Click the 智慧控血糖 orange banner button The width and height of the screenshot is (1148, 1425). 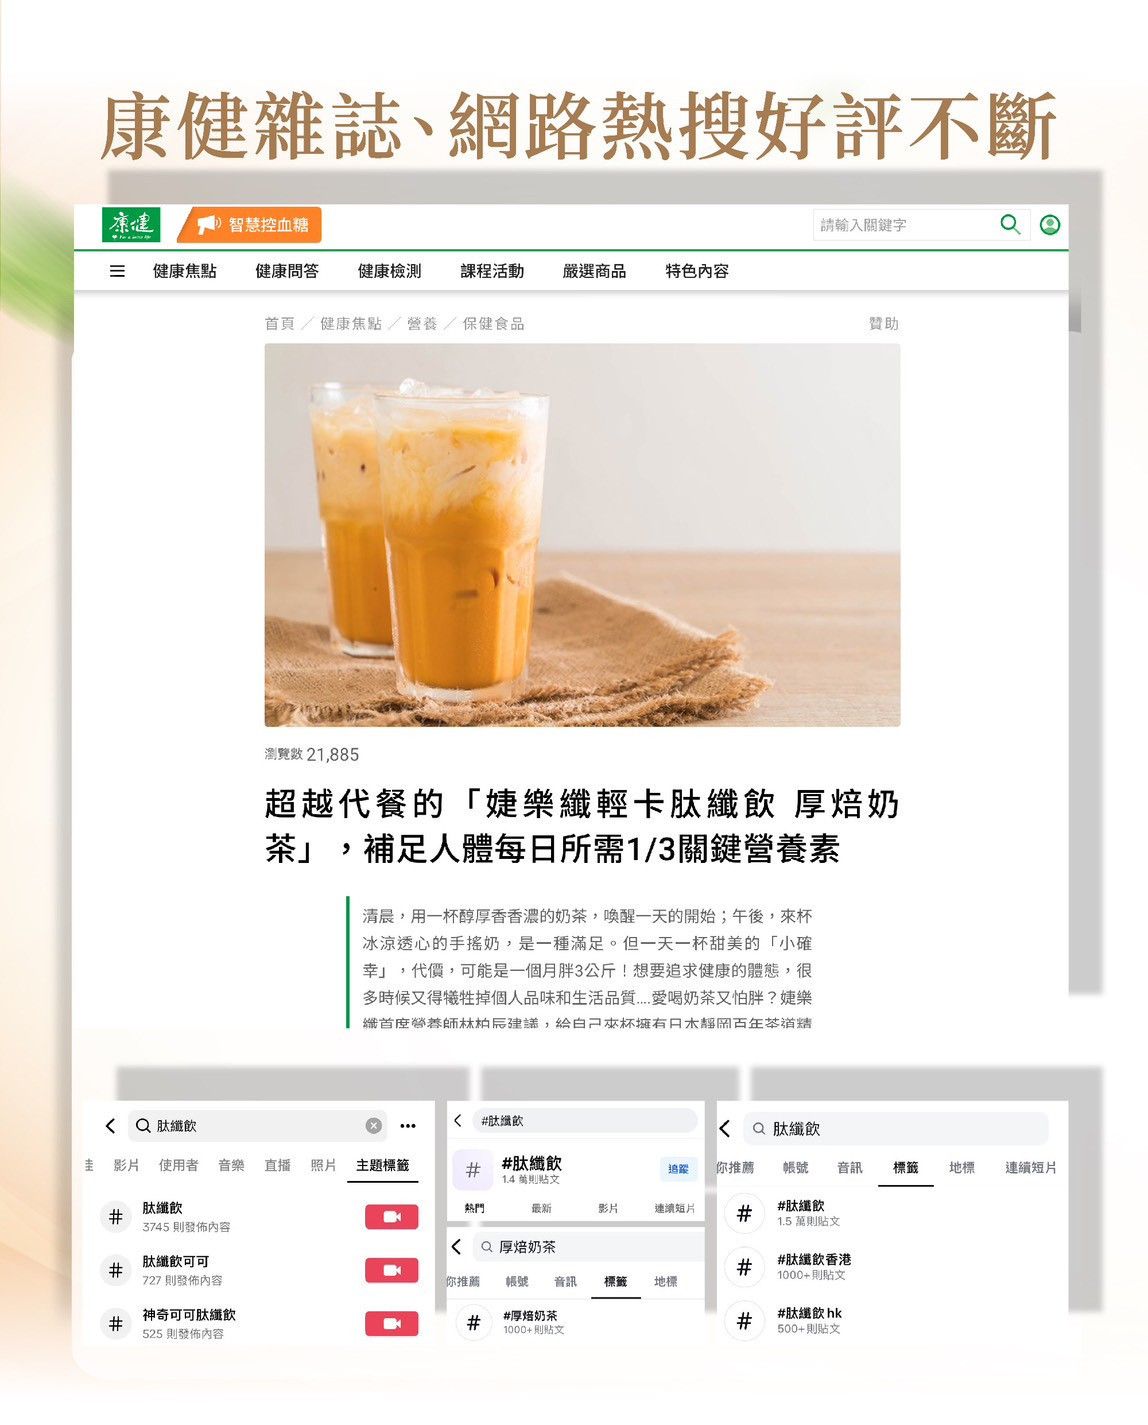pyautogui.click(x=251, y=224)
